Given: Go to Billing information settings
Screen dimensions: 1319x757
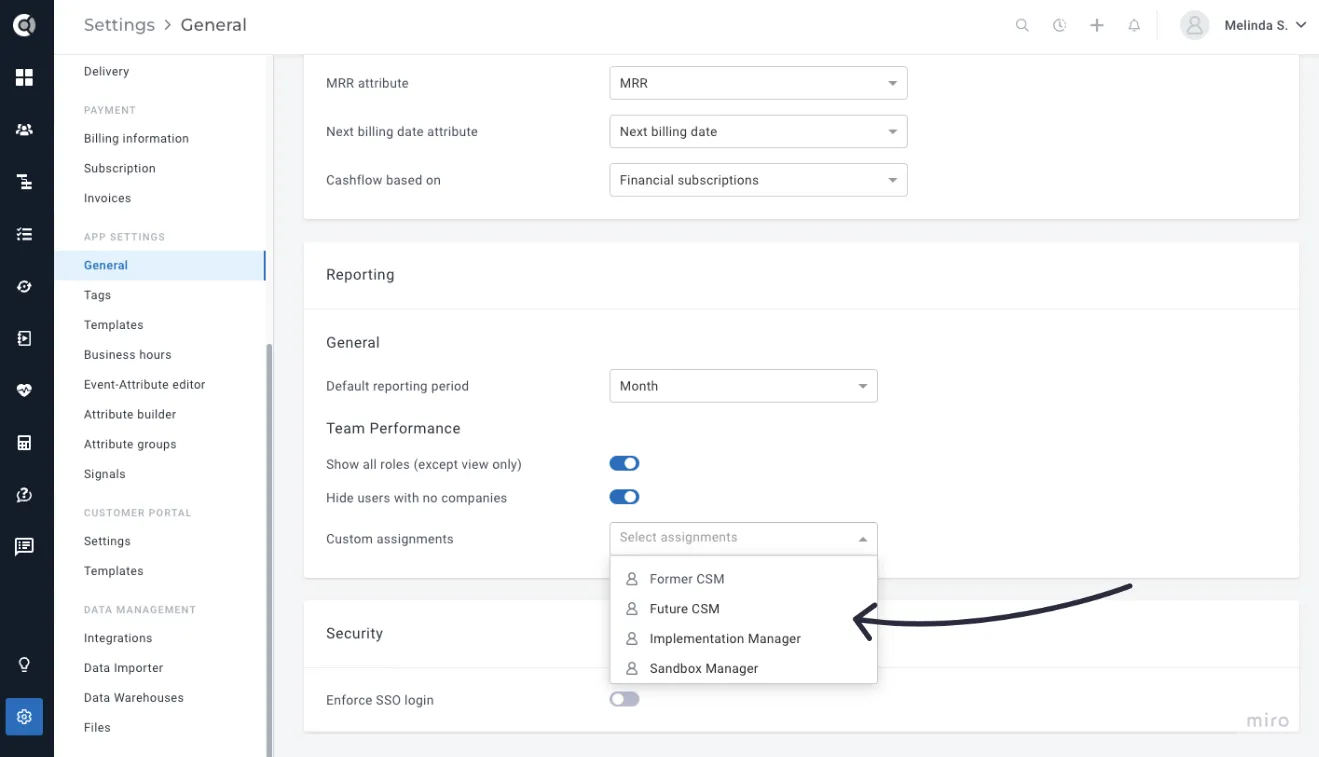Looking at the screenshot, I should (x=136, y=139).
